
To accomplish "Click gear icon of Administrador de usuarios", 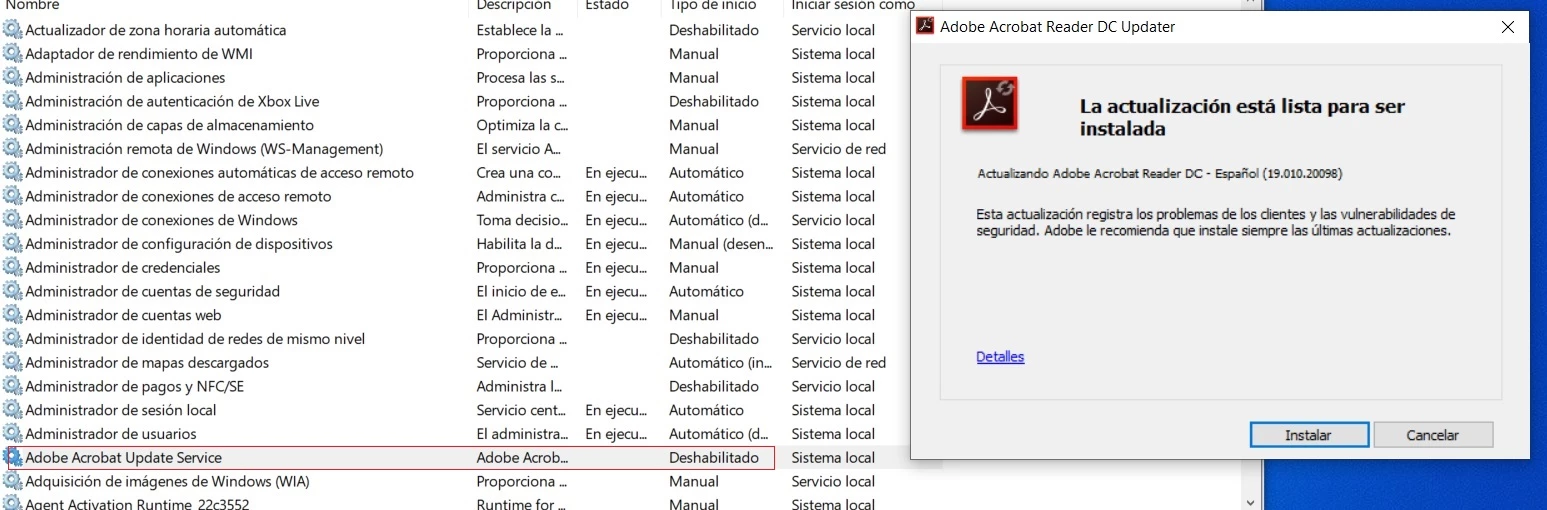I will [12, 434].
